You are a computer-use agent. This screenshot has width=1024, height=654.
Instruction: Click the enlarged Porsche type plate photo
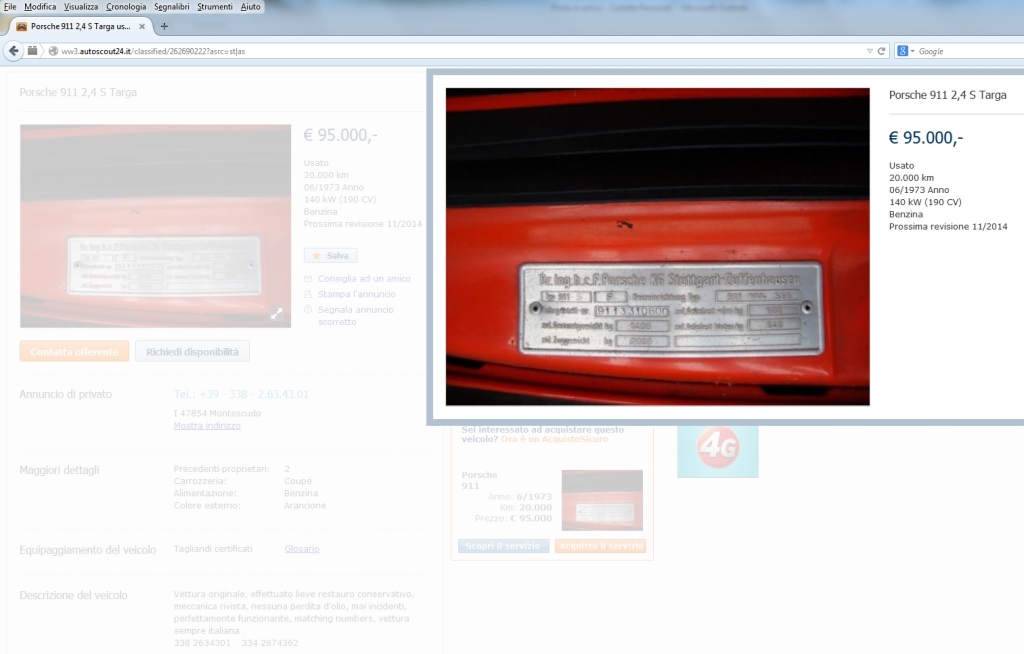[x=658, y=247]
